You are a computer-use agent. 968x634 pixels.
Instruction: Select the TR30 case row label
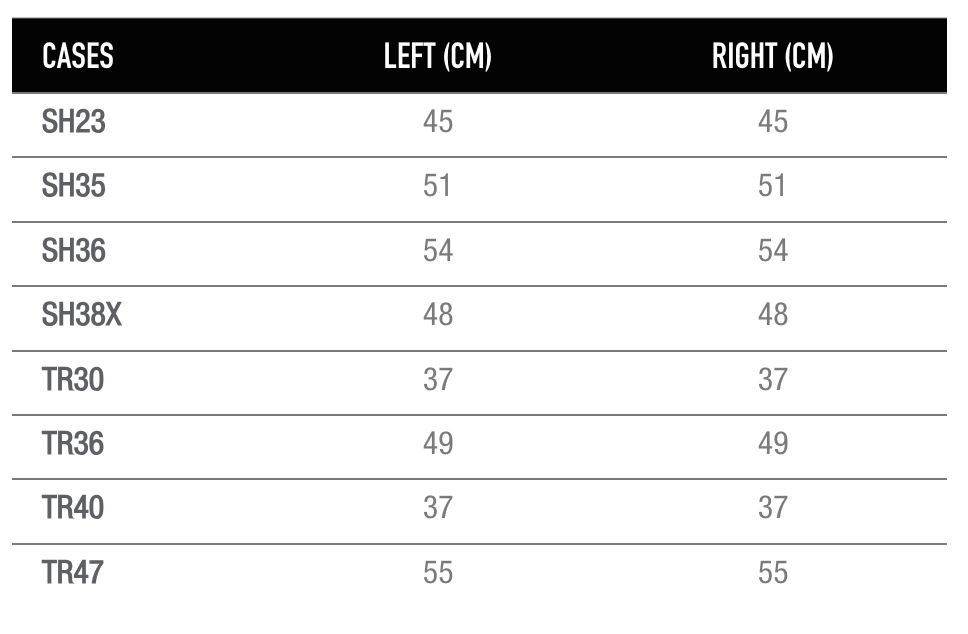click(73, 379)
